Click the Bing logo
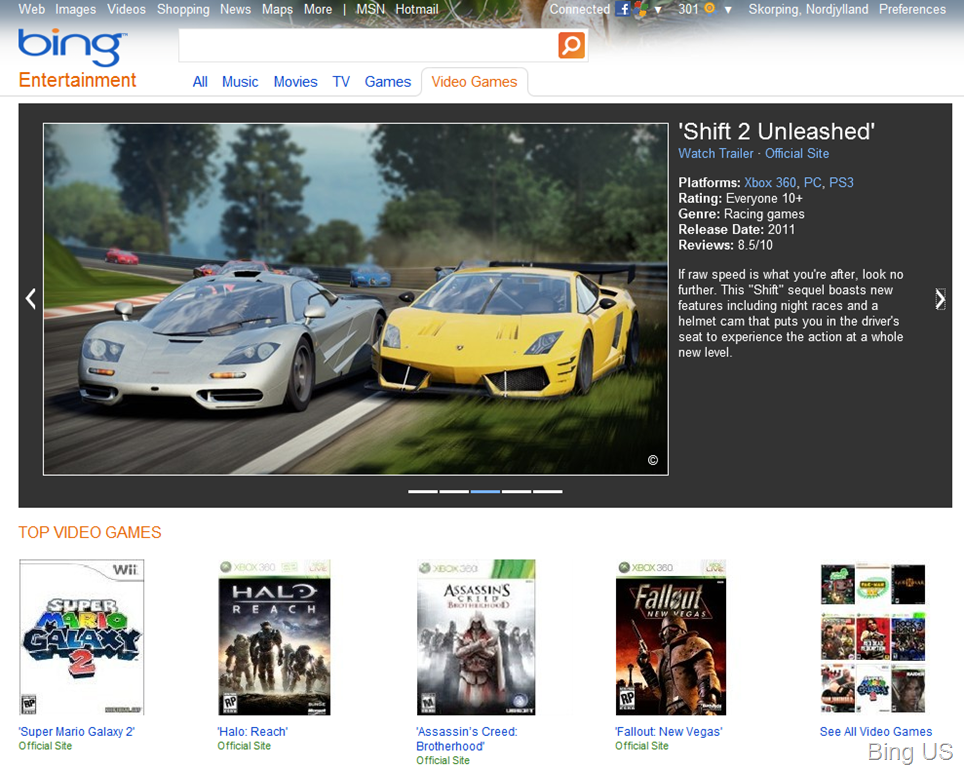The width and height of the screenshot is (964, 768). [73, 47]
